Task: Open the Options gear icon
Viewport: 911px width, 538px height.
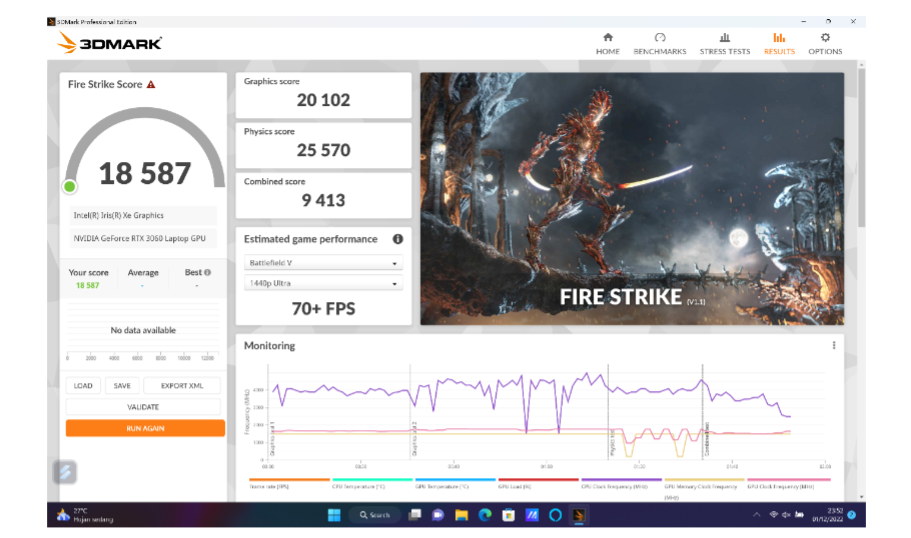Action: point(825,38)
